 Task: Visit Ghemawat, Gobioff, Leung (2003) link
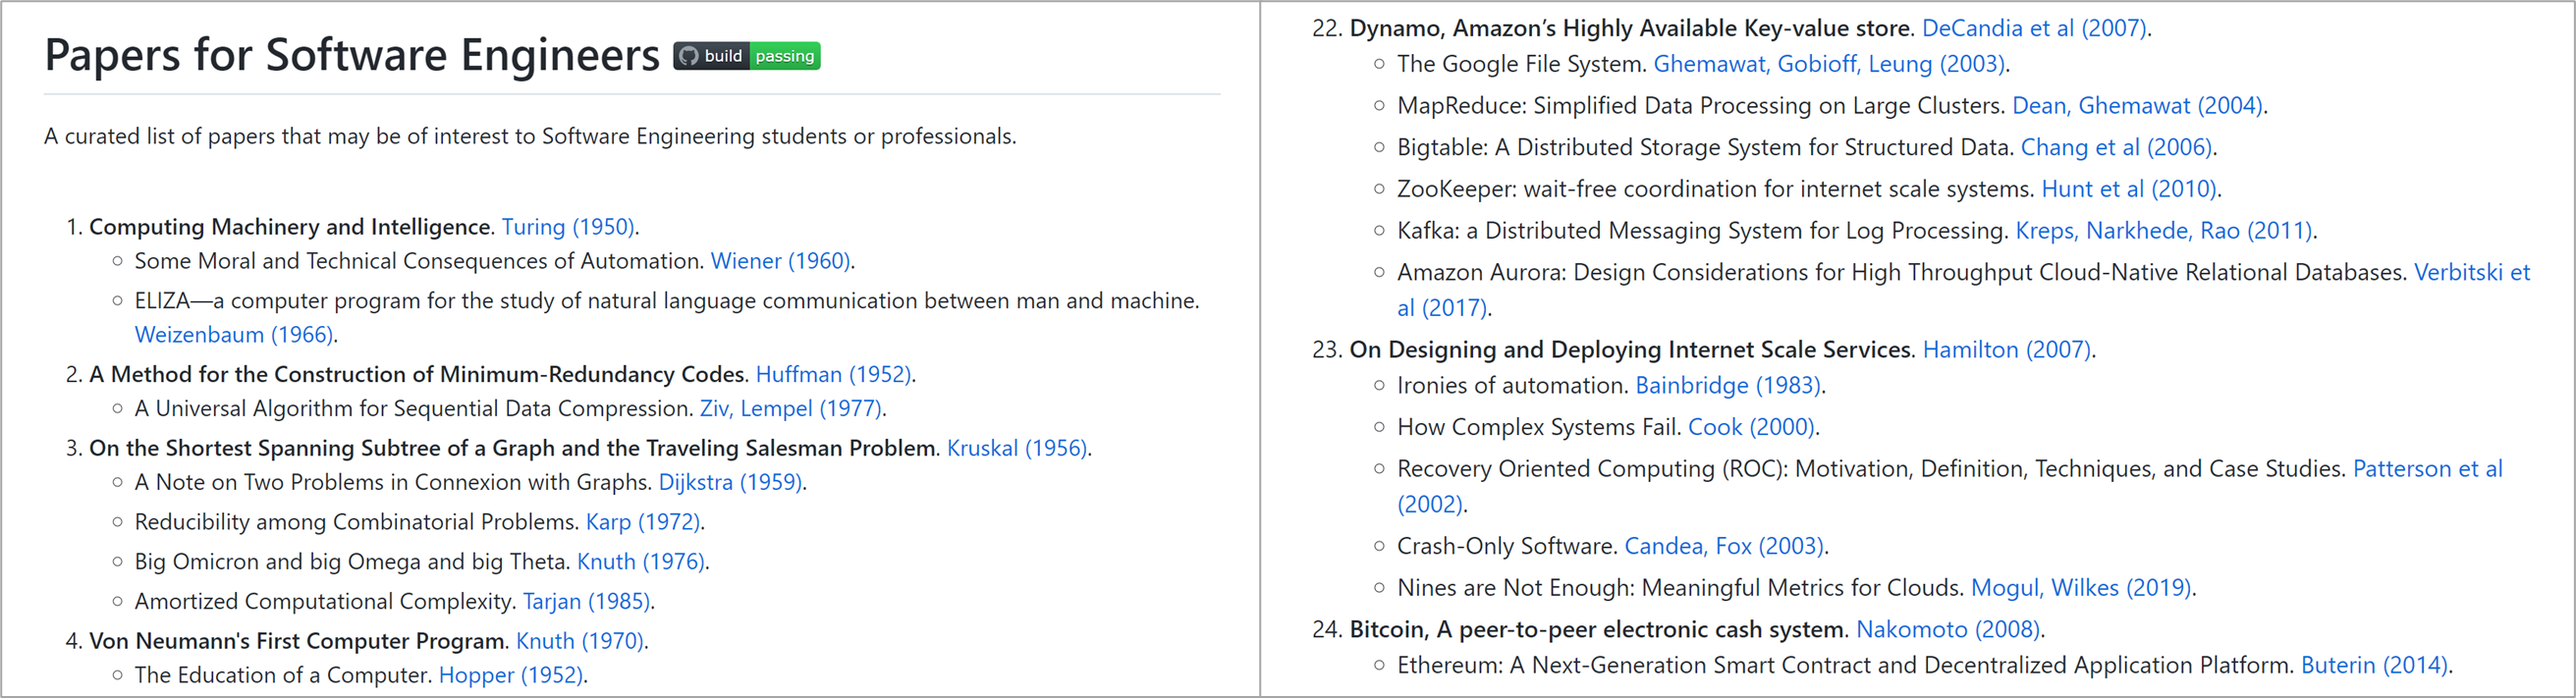pos(1829,64)
